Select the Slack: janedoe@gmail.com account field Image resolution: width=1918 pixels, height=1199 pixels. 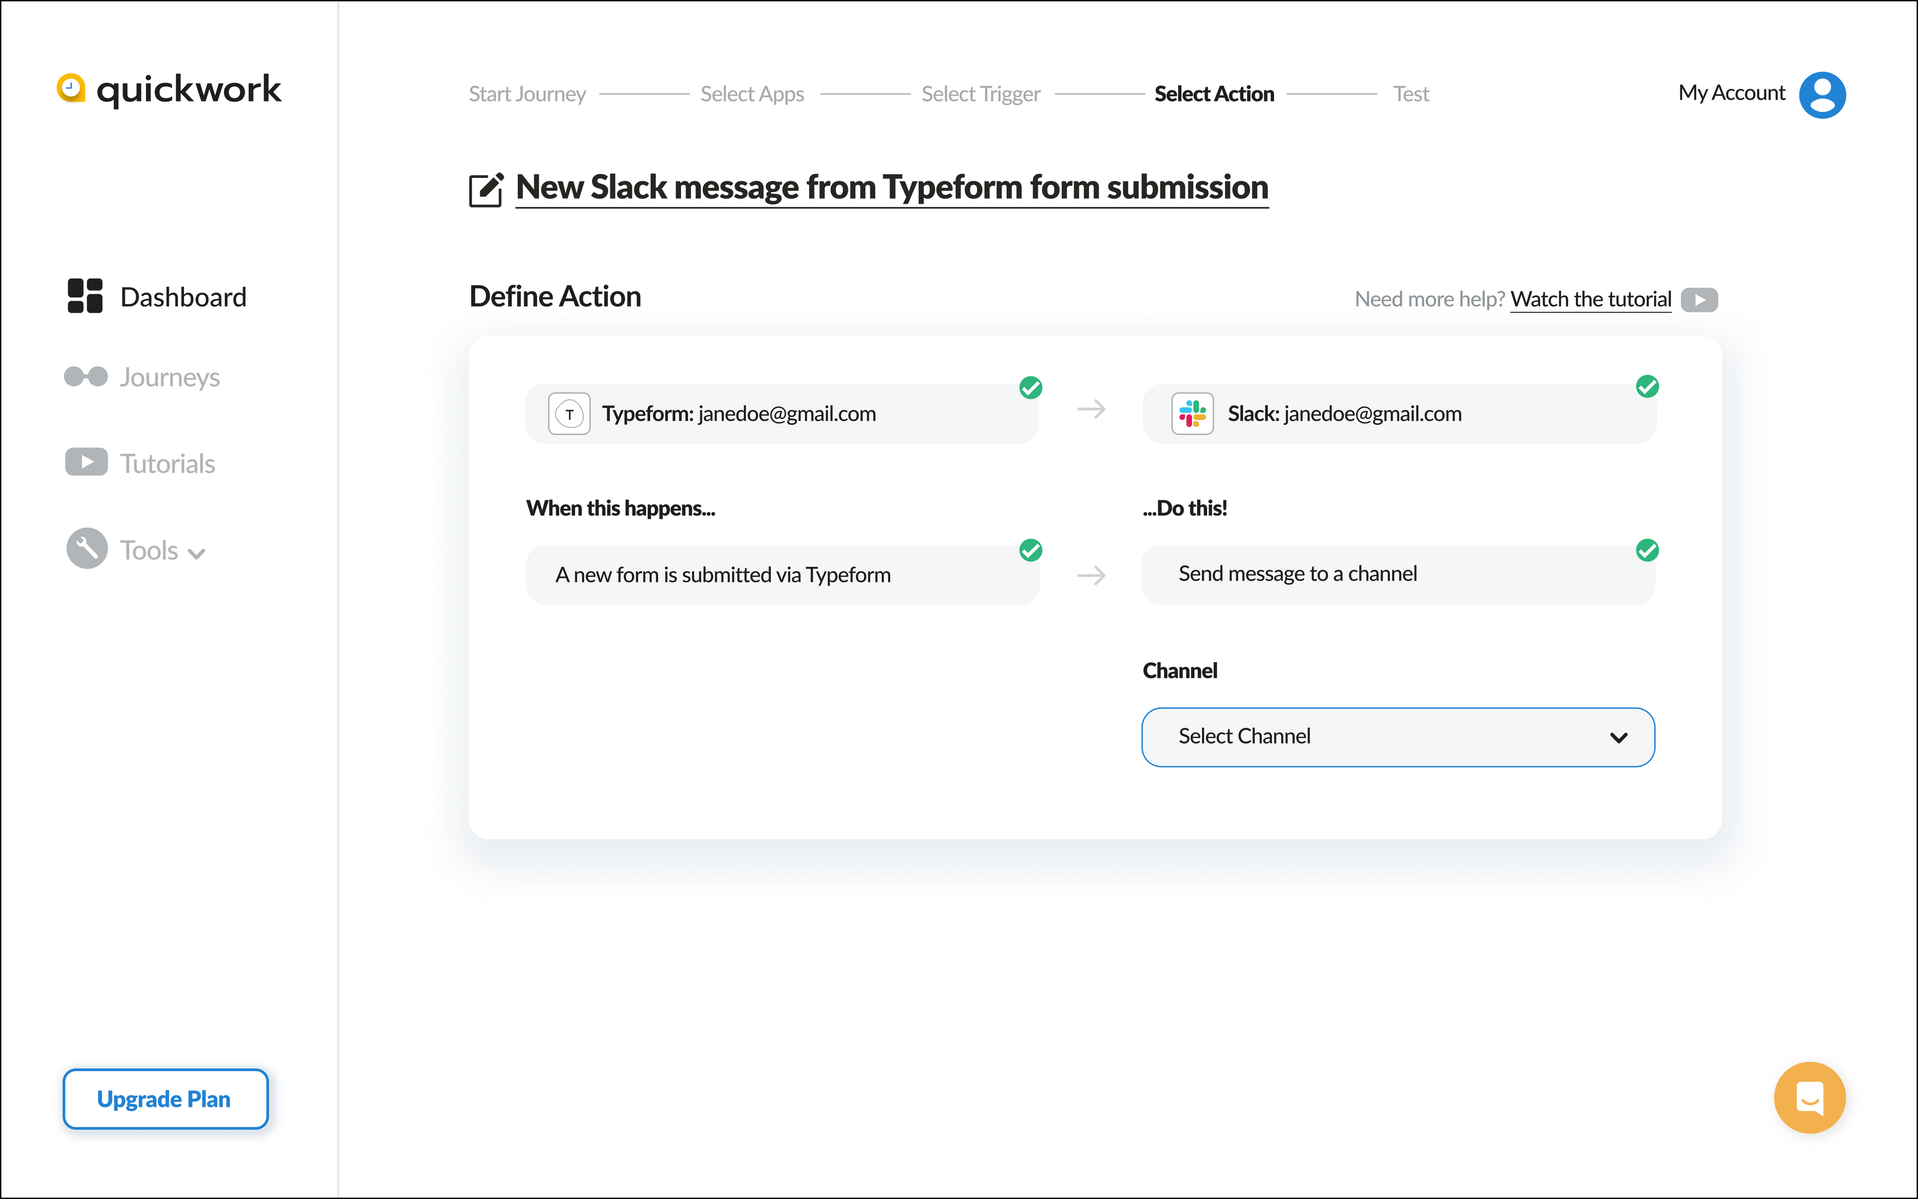(1399, 414)
